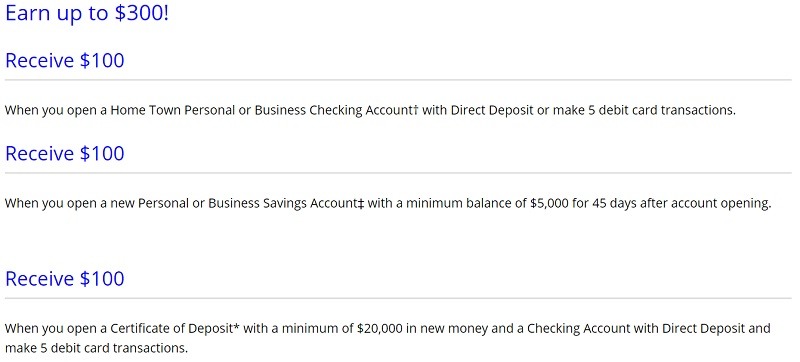Click the words 'new money' in CD offer

coord(445,329)
